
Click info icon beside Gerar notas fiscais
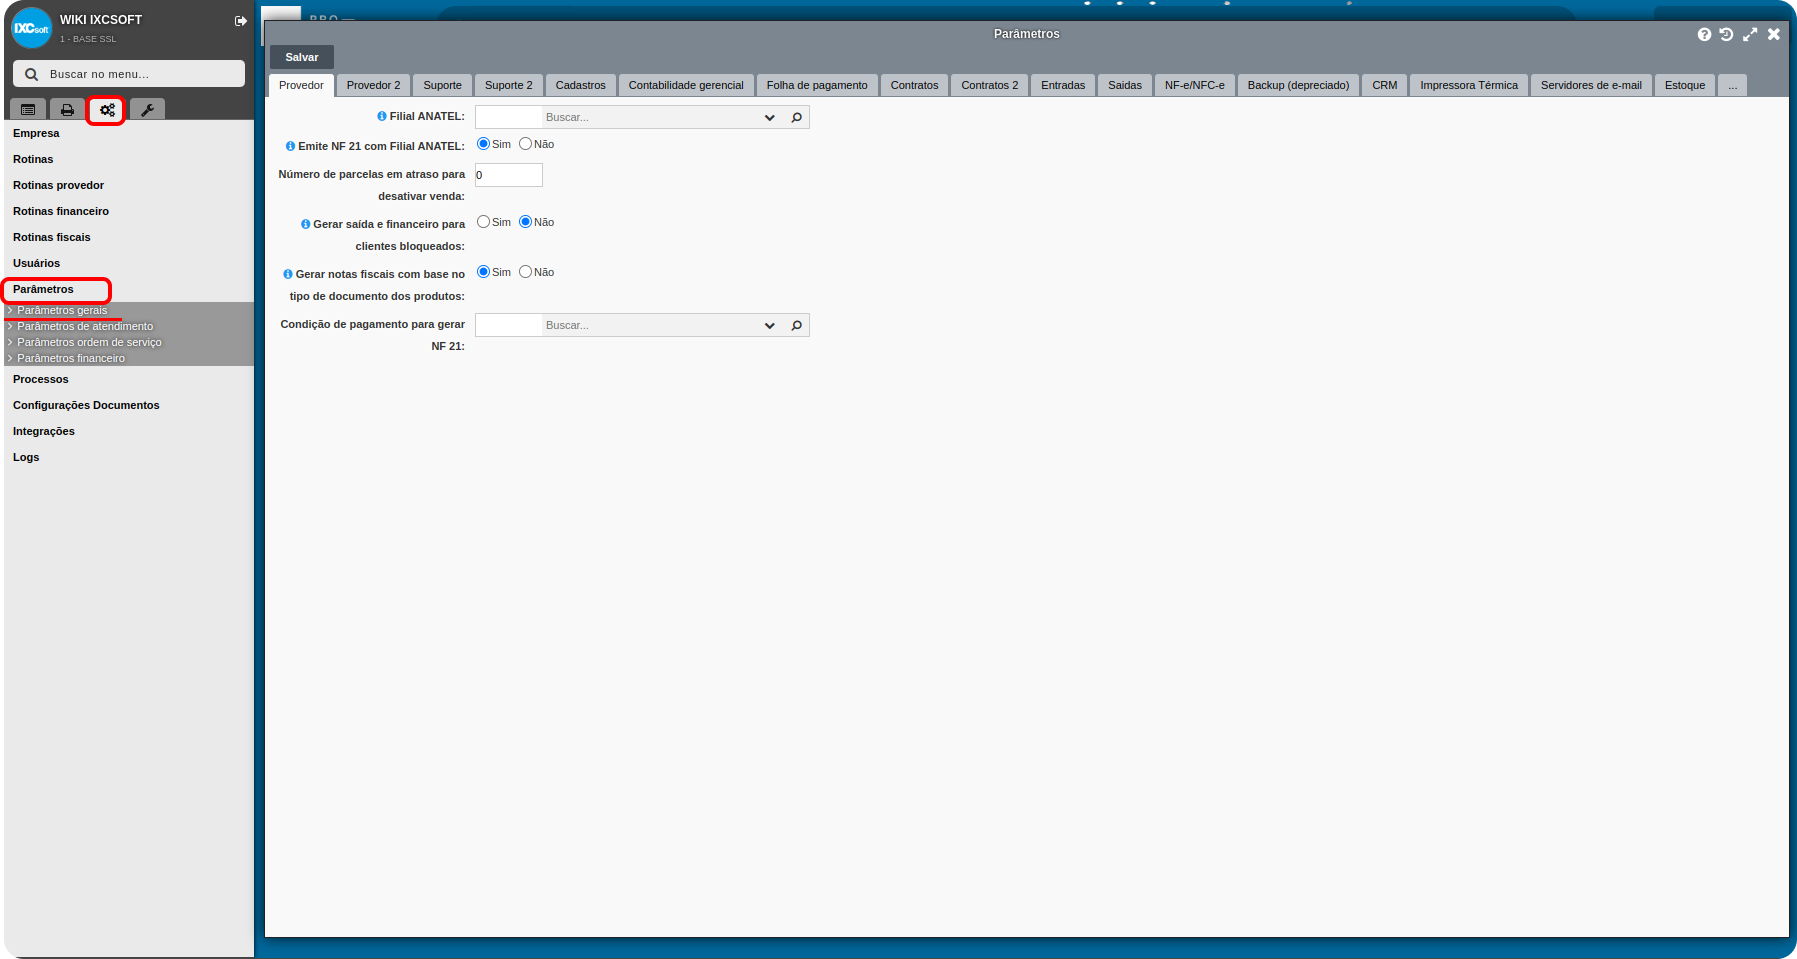coord(288,274)
